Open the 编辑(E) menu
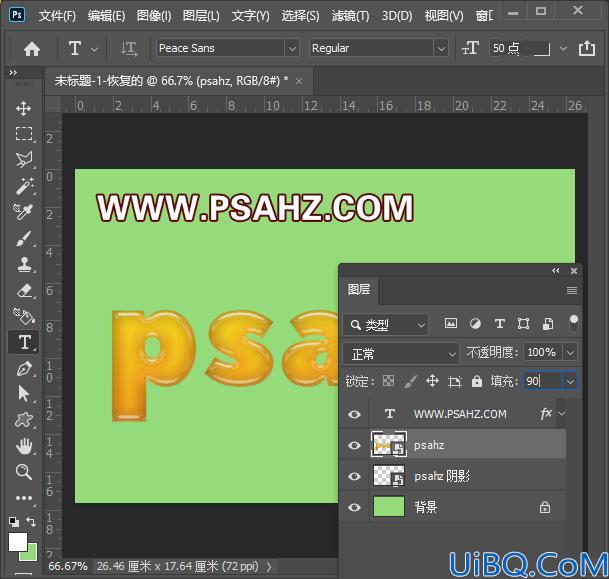The width and height of the screenshot is (609, 579). tap(106, 16)
